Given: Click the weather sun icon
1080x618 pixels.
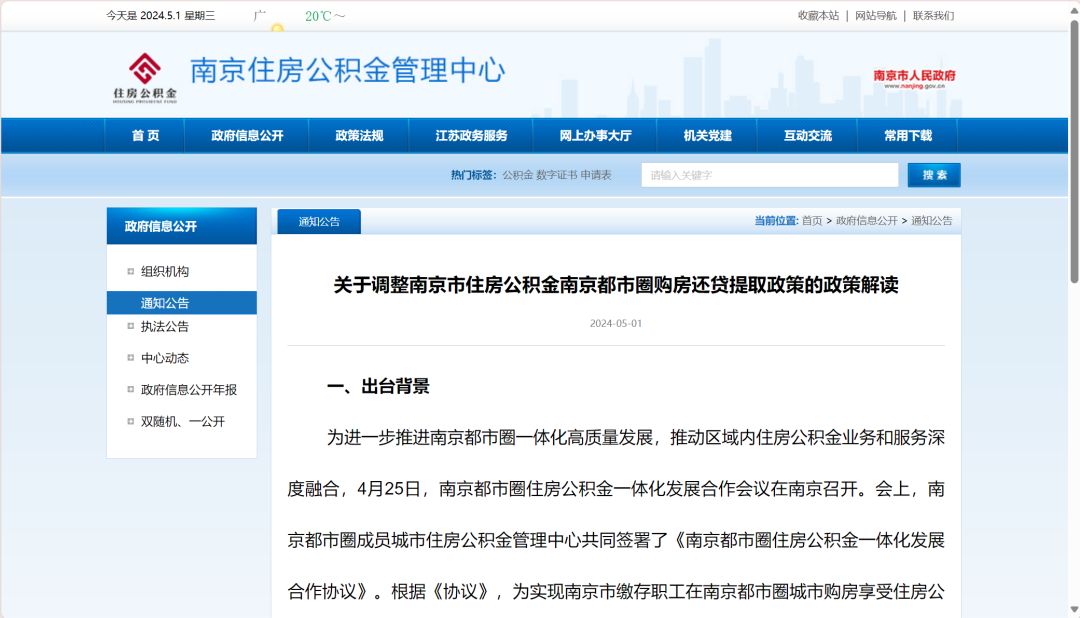Looking at the screenshot, I should (277, 27).
